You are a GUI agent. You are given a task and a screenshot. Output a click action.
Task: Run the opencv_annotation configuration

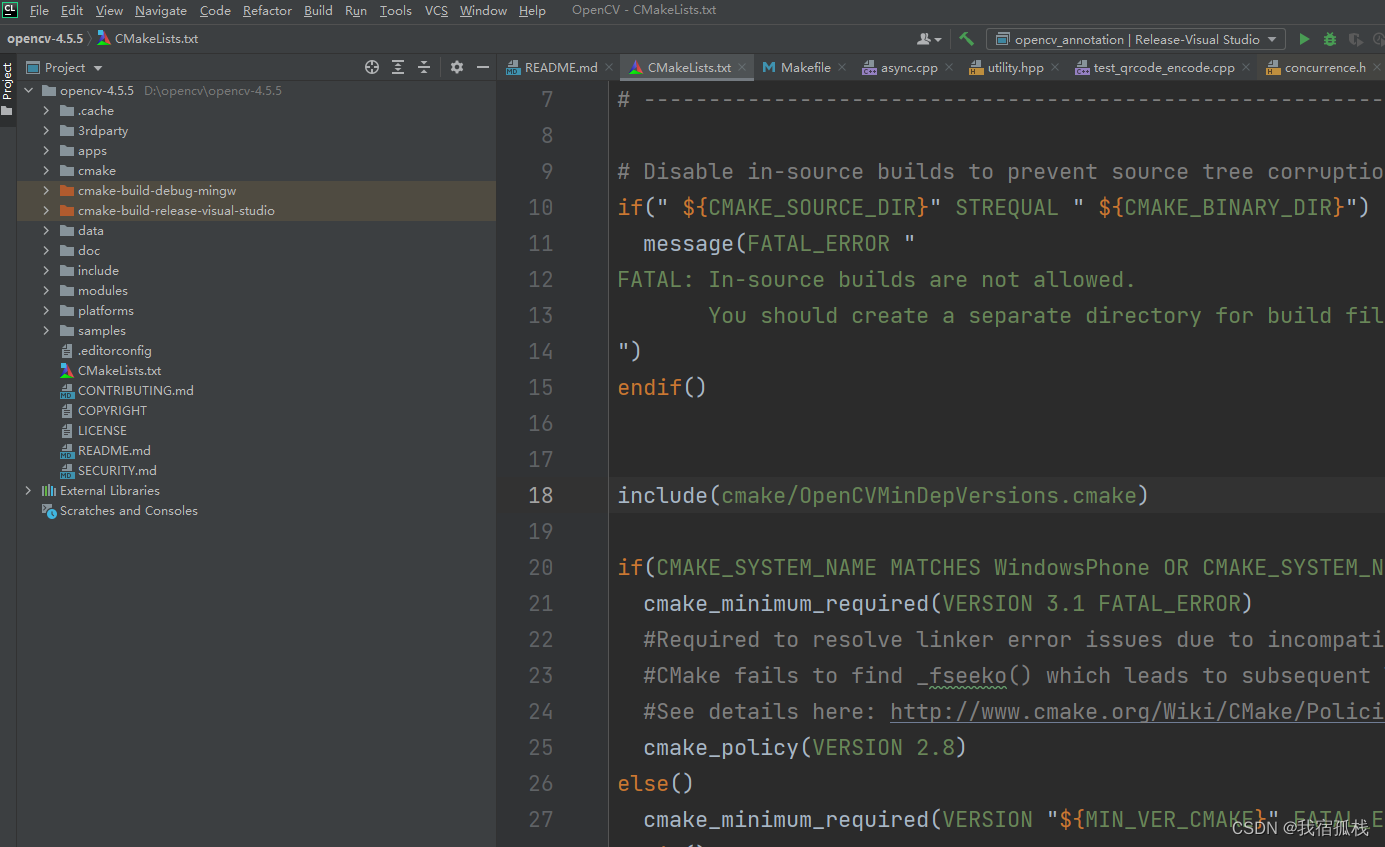[1304, 39]
